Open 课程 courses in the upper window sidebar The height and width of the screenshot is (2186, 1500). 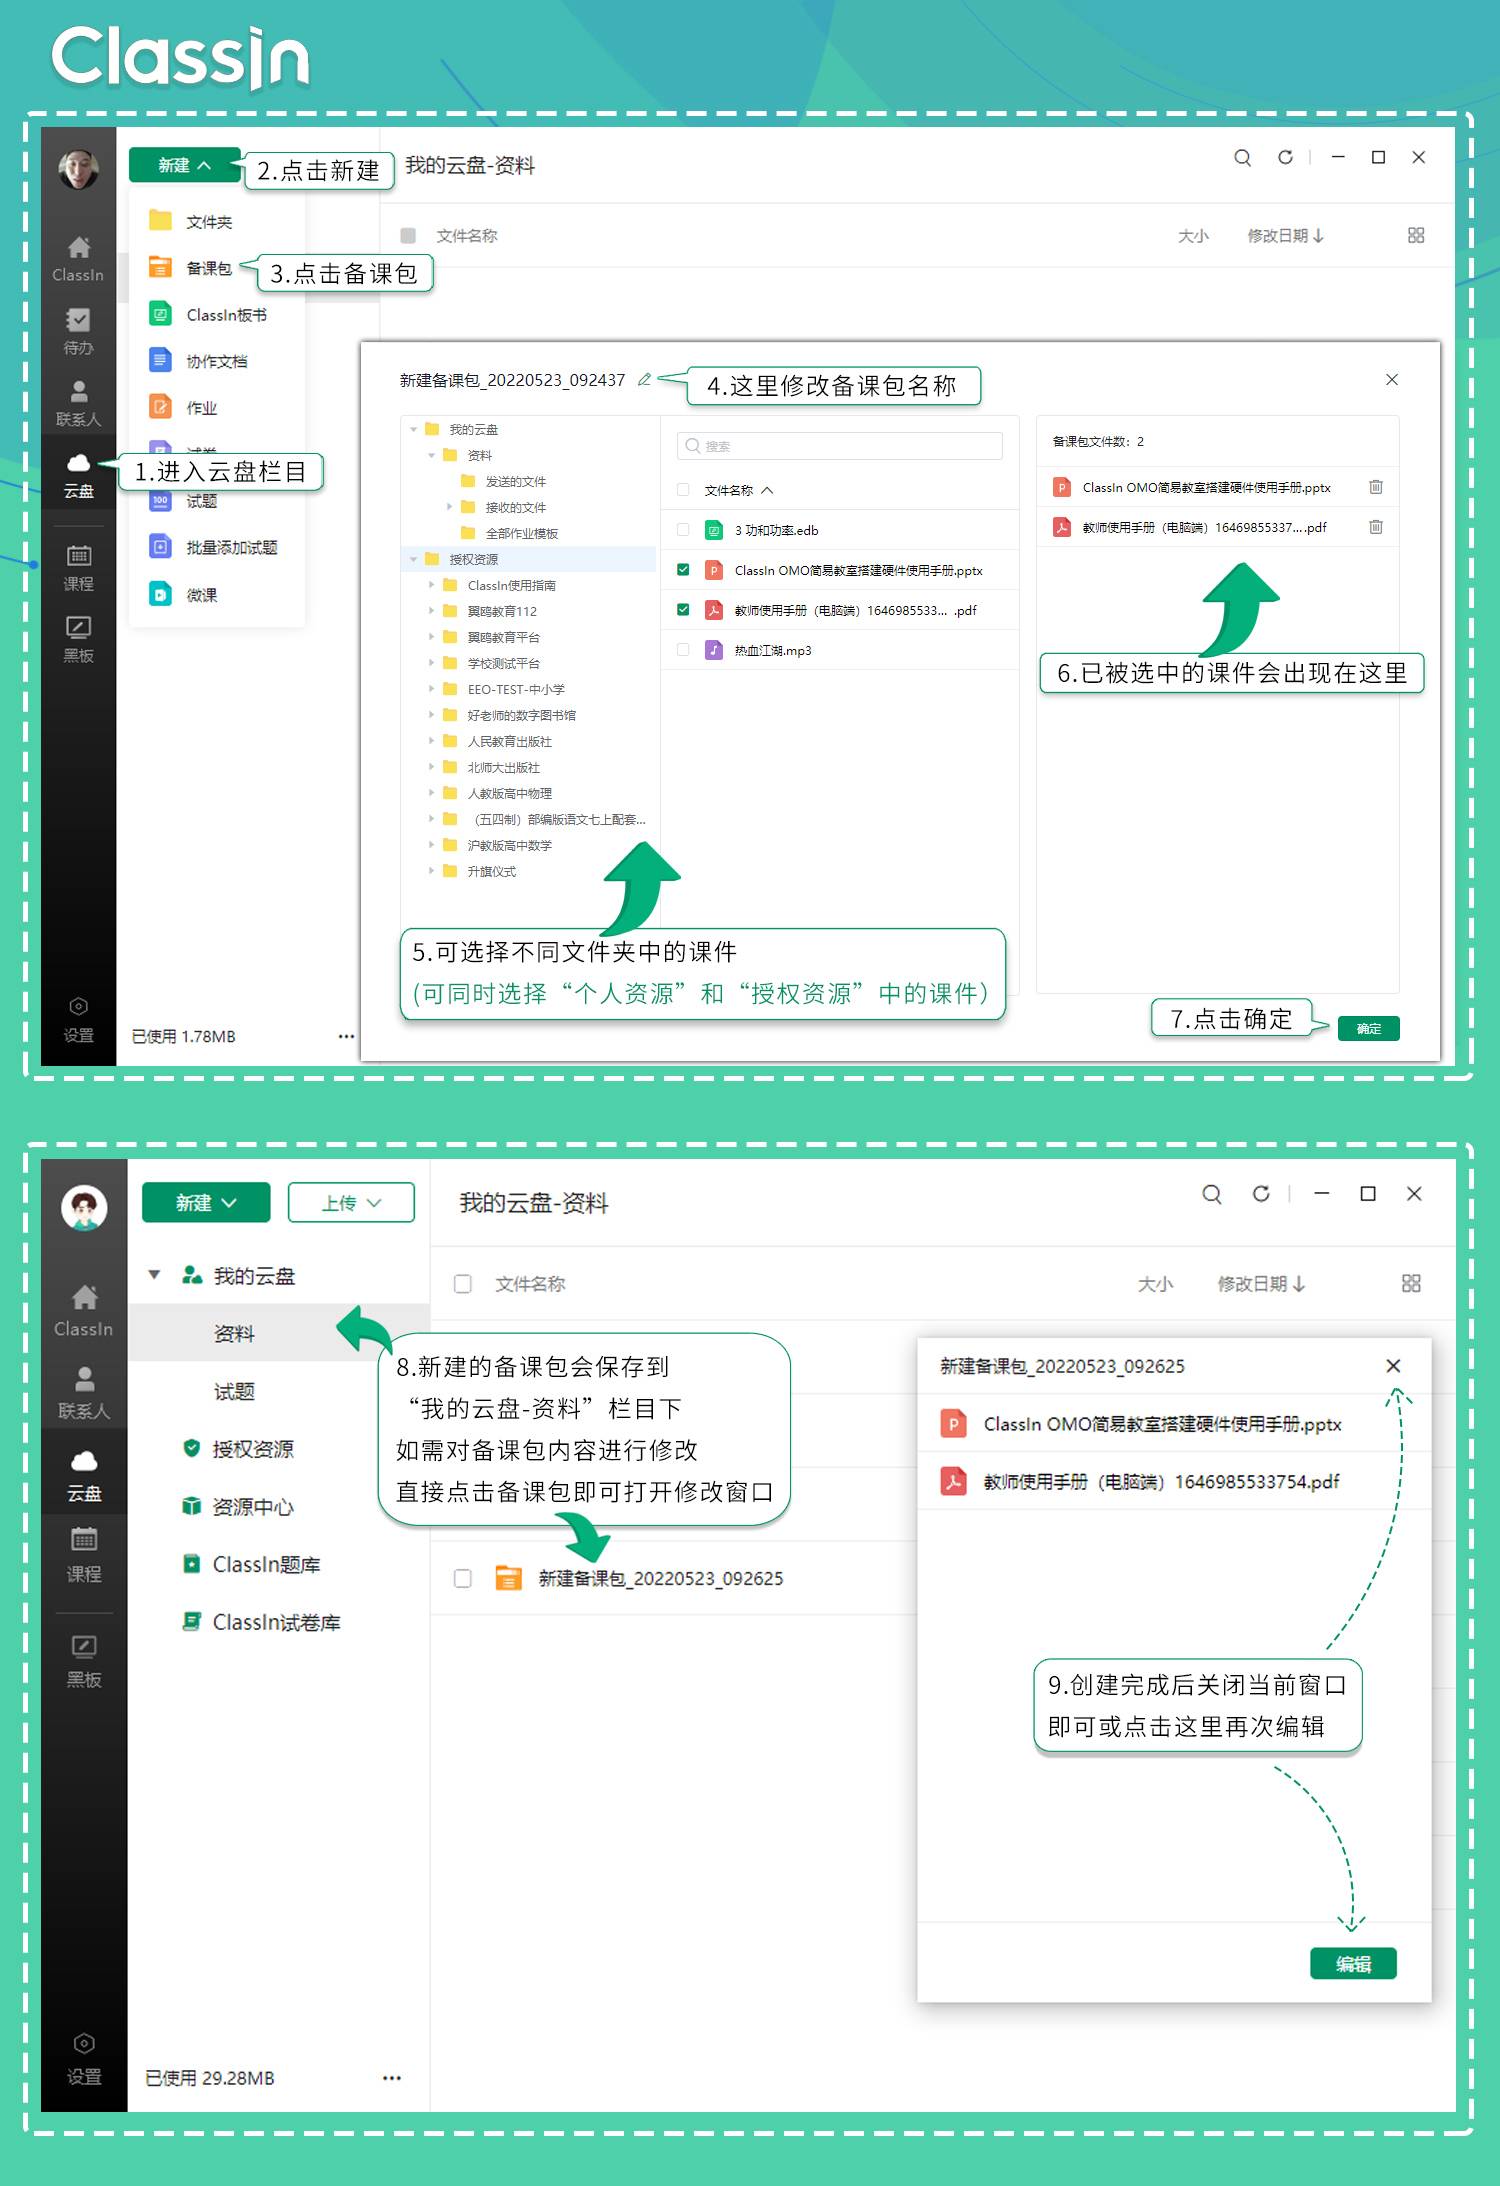(x=78, y=567)
